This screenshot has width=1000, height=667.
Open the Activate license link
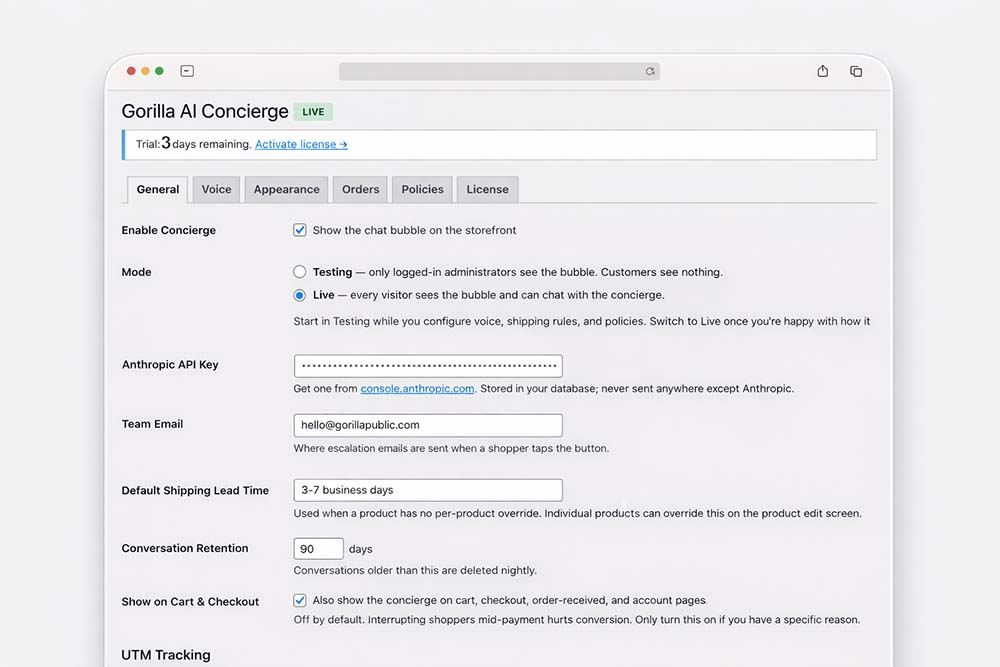[301, 144]
